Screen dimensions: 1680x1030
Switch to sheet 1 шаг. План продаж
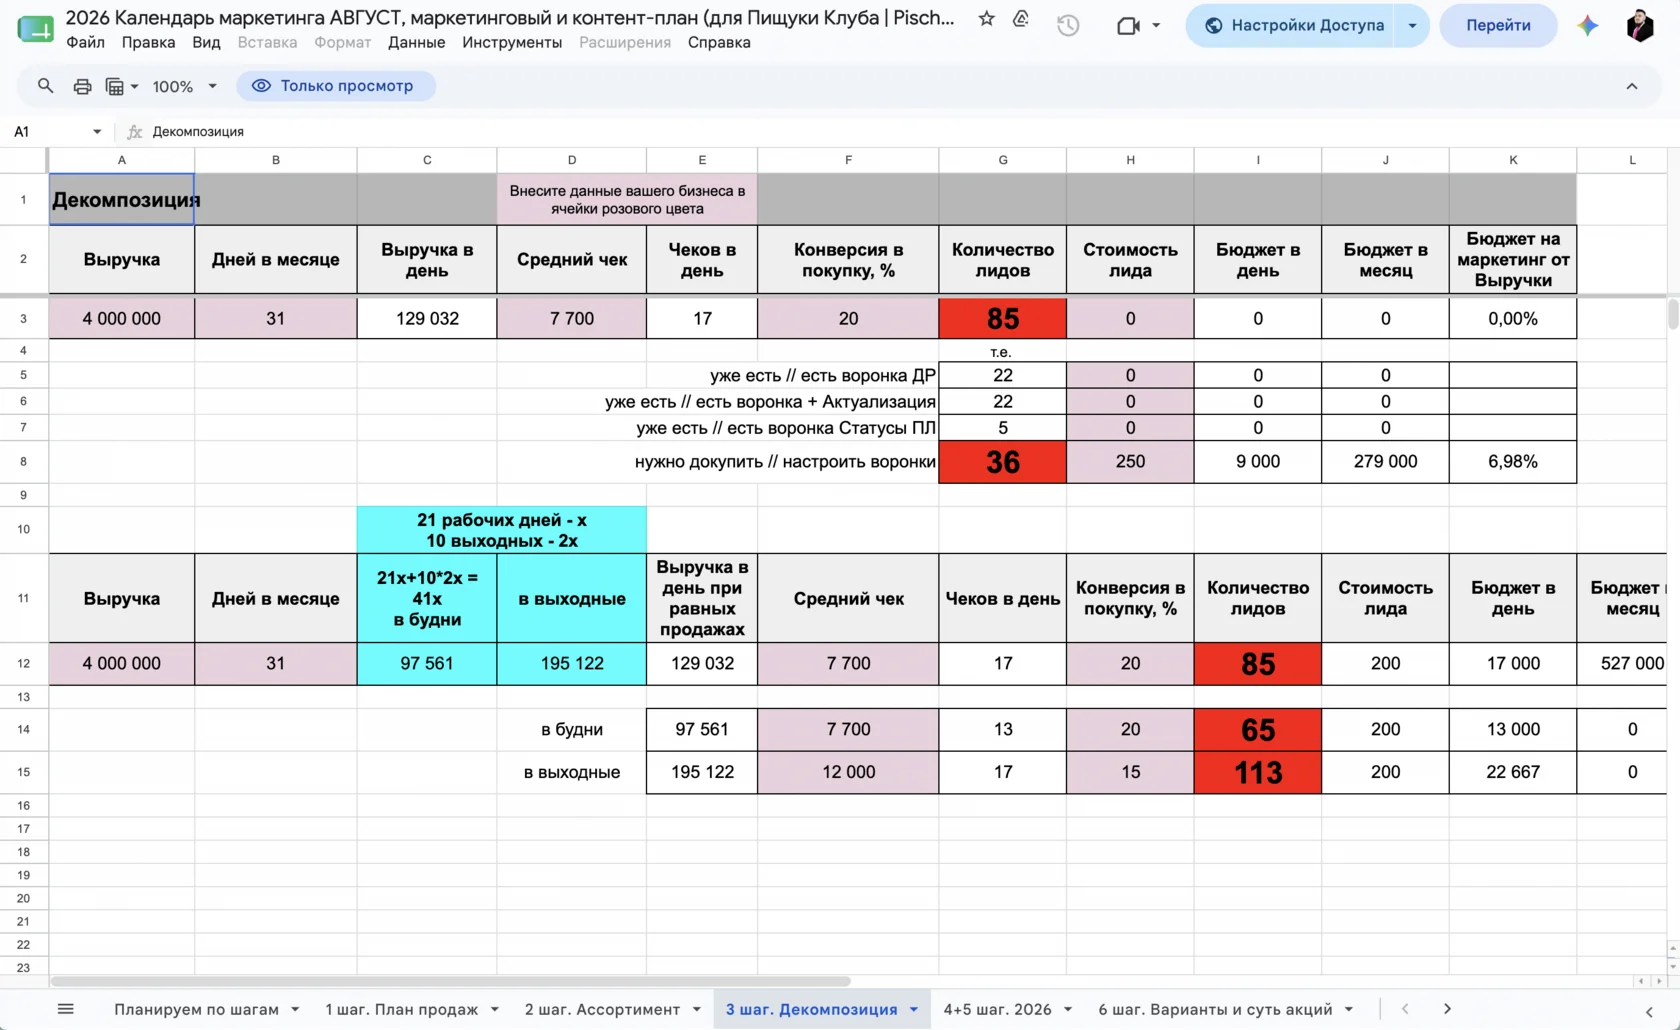[401, 1010]
